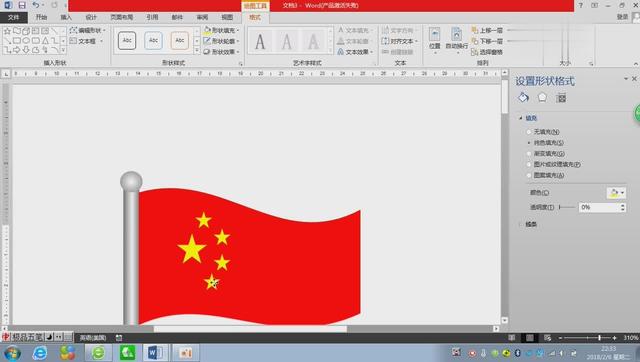Pick the down arrow shape in the shapes gallery
Screen dimensions: 640x362
(26, 50)
